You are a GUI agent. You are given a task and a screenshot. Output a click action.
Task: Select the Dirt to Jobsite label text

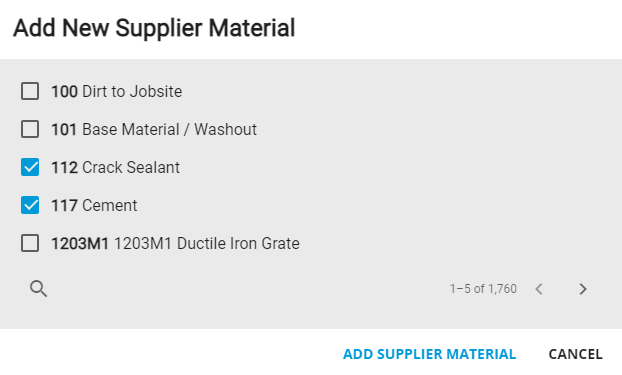[x=132, y=92]
